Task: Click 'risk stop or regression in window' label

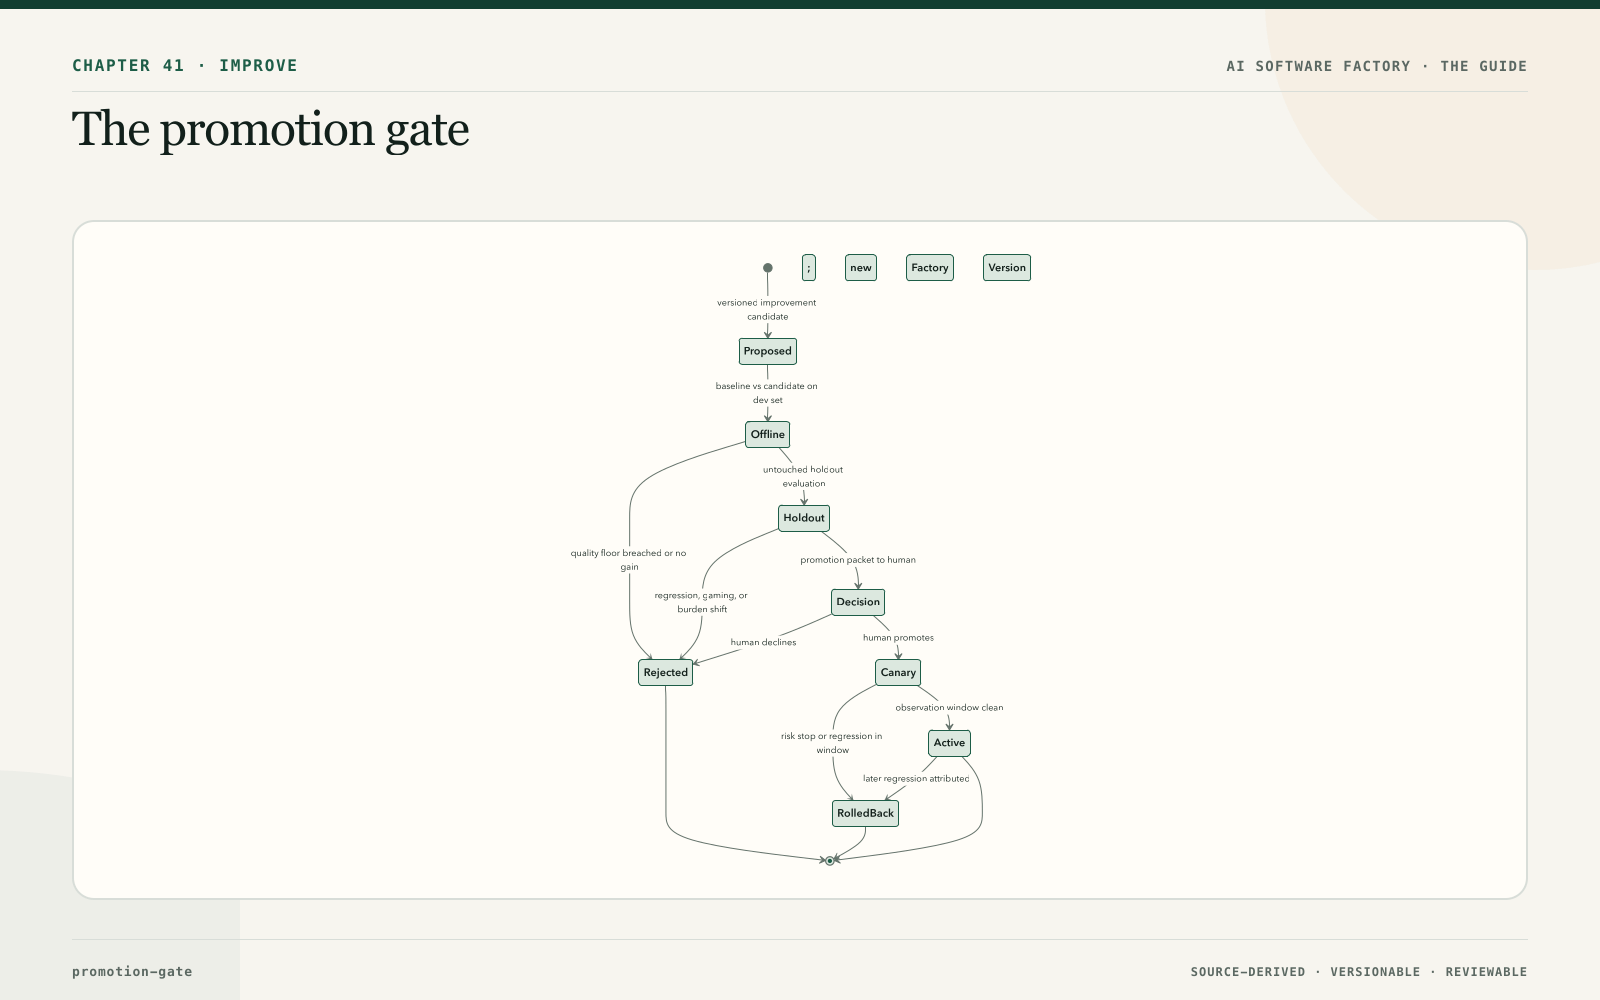Action: [832, 743]
